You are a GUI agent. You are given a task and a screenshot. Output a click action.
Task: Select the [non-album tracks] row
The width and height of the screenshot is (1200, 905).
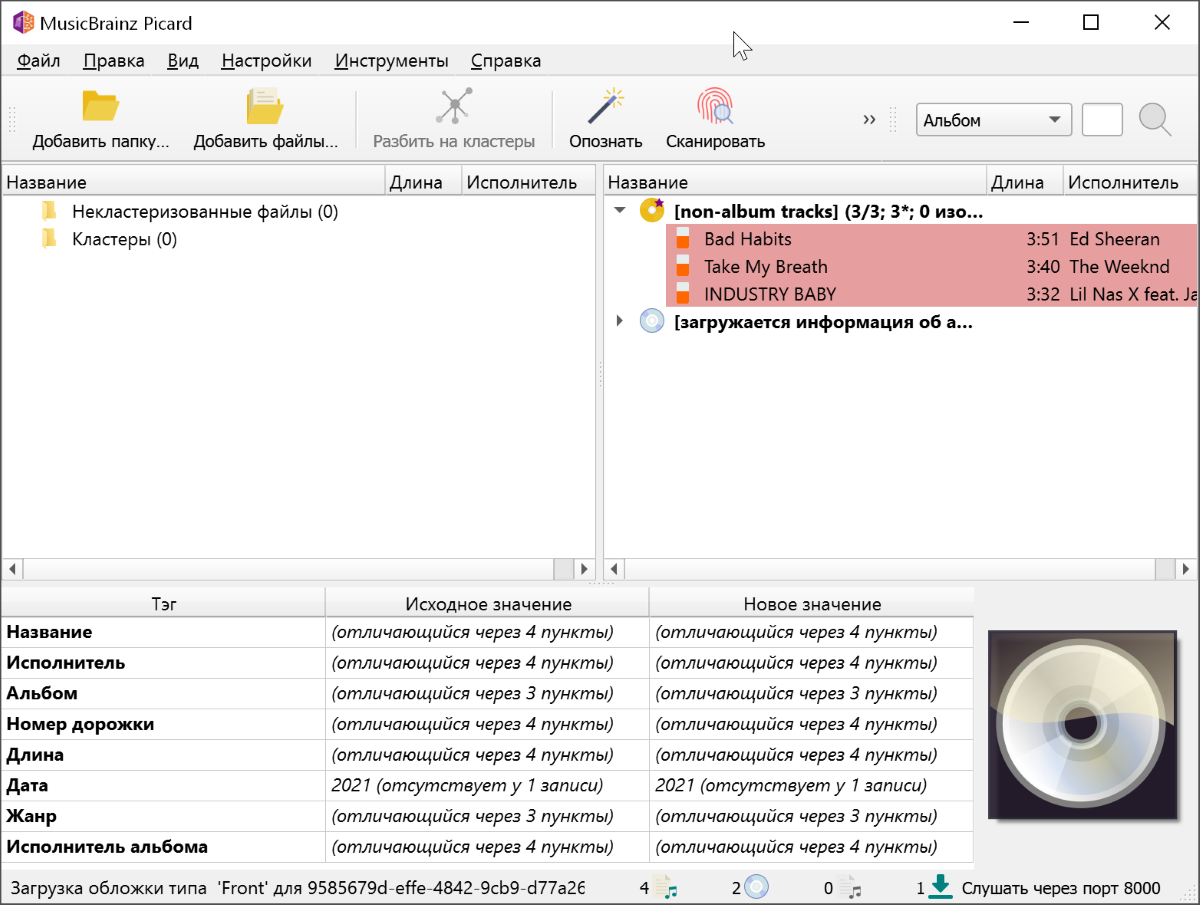pos(829,212)
